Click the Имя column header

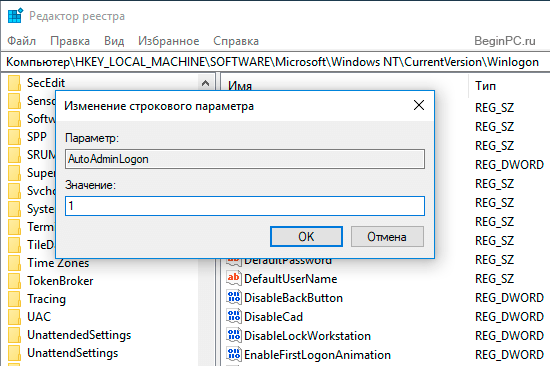(240, 86)
